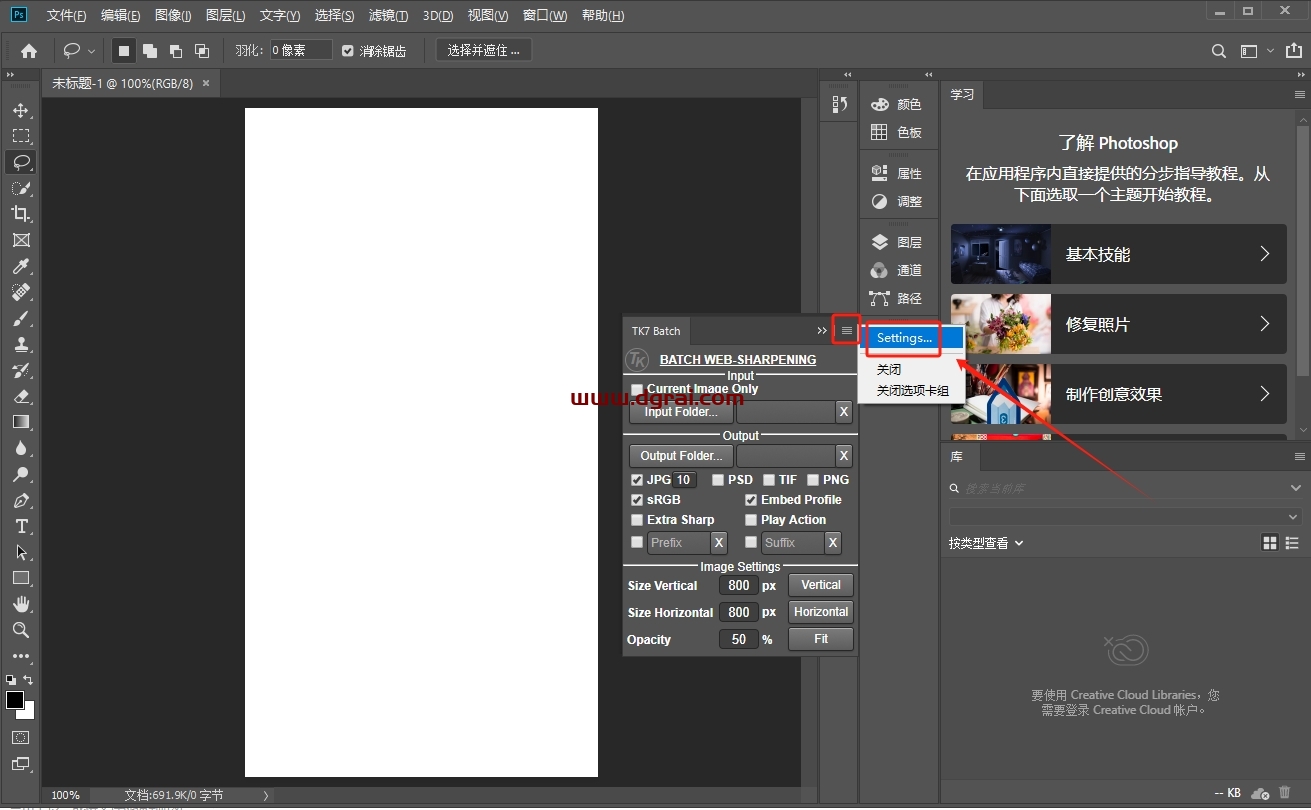
Task: Select the Gradient tool
Action: tap(21, 422)
